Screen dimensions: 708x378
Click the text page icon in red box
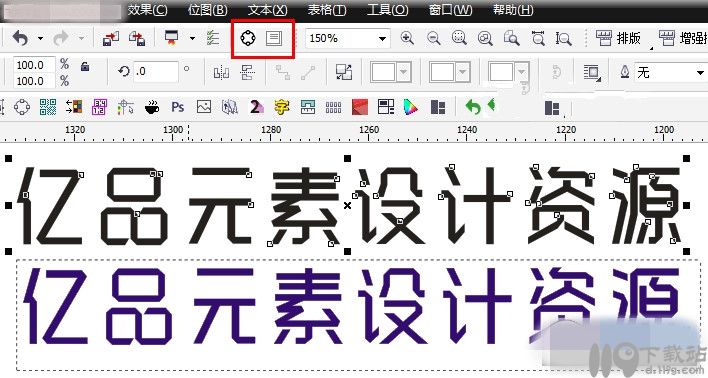click(274, 38)
